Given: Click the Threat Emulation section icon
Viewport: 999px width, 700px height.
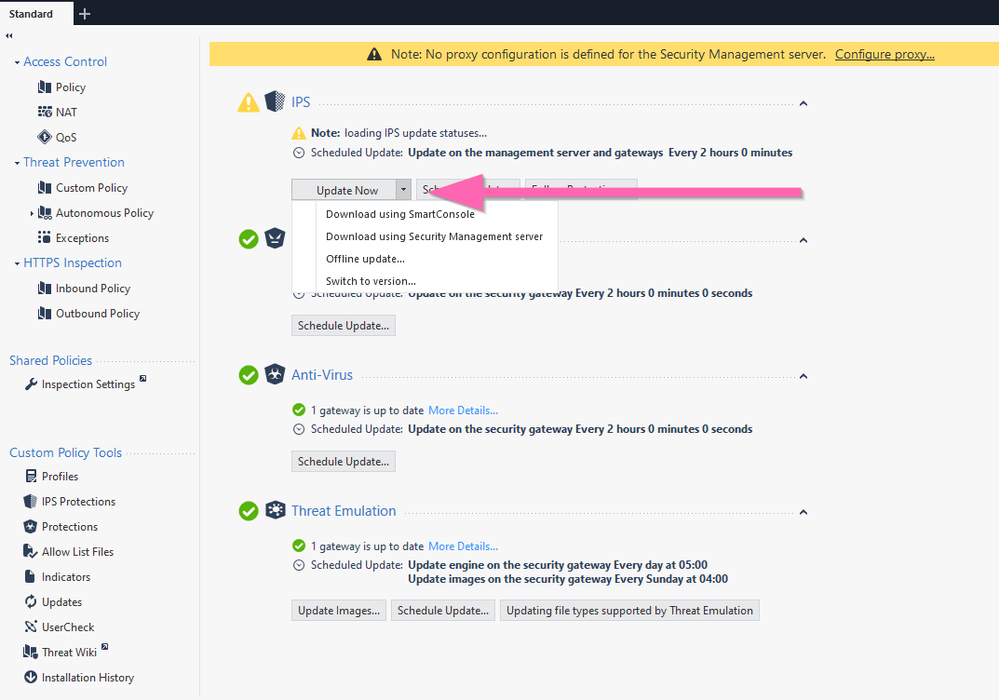Looking at the screenshot, I should [275, 510].
